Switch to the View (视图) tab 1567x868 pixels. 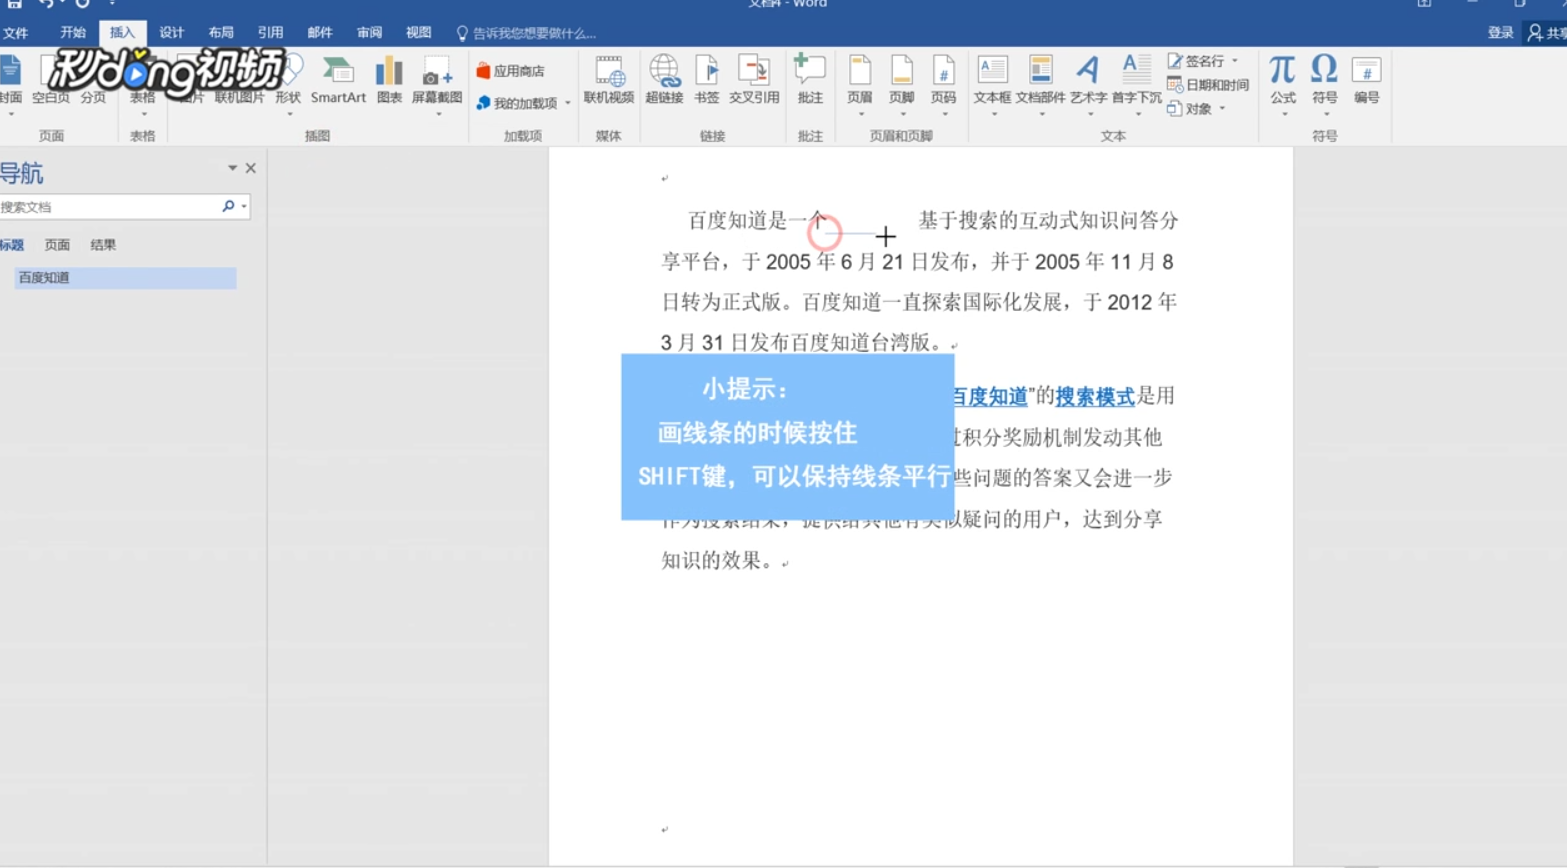click(418, 33)
